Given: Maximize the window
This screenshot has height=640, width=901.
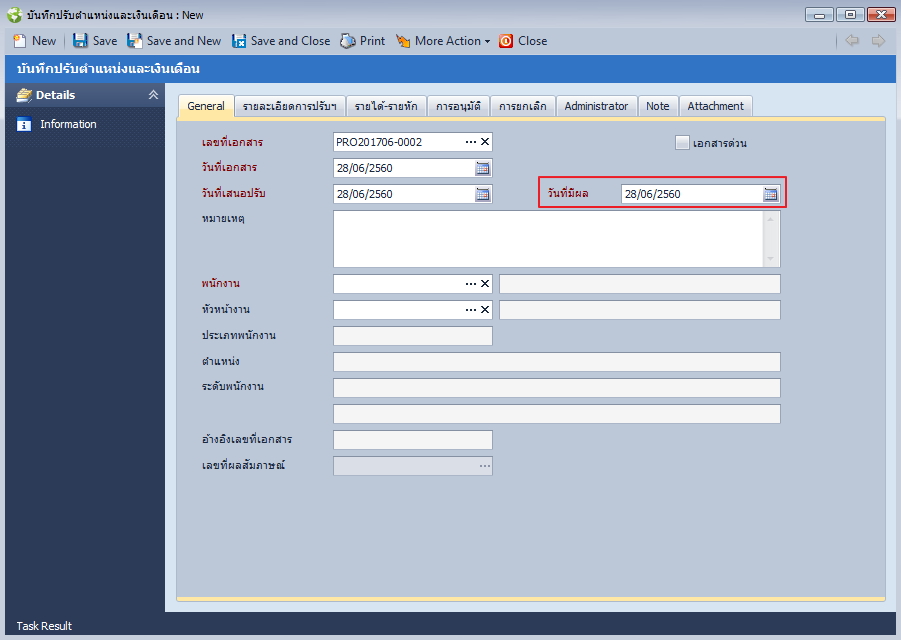Looking at the screenshot, I should pyautogui.click(x=850, y=14).
